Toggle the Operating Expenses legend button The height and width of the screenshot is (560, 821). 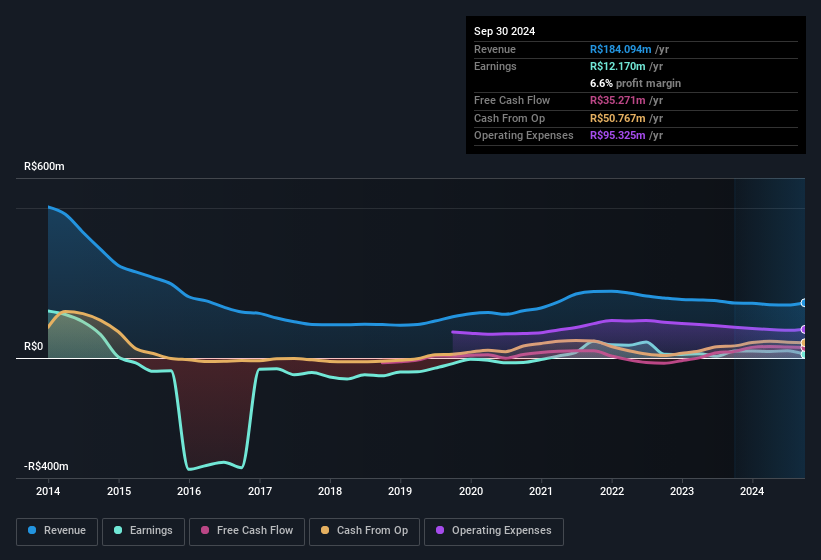point(494,531)
